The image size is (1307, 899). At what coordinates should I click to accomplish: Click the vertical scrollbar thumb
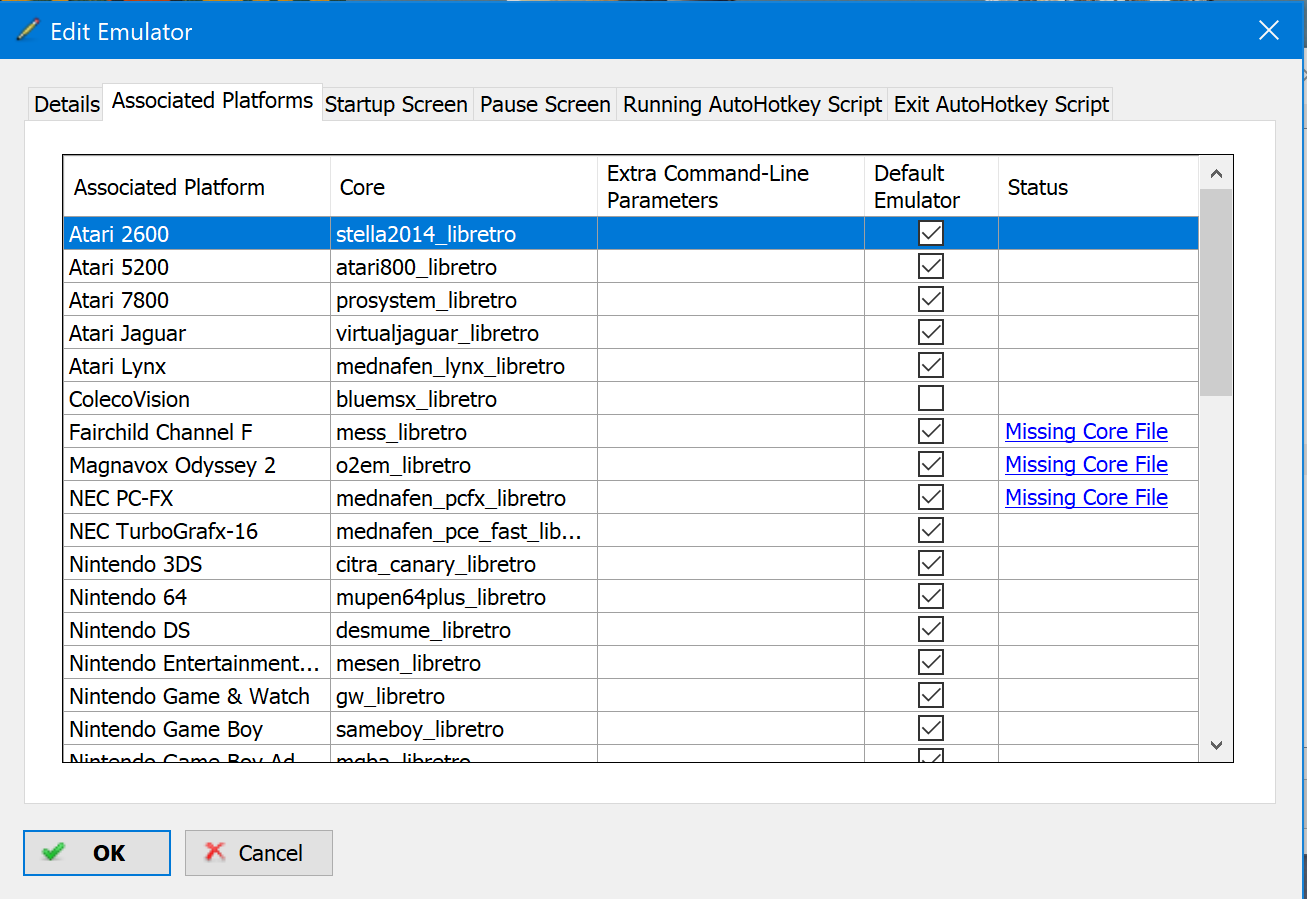pos(1216,292)
